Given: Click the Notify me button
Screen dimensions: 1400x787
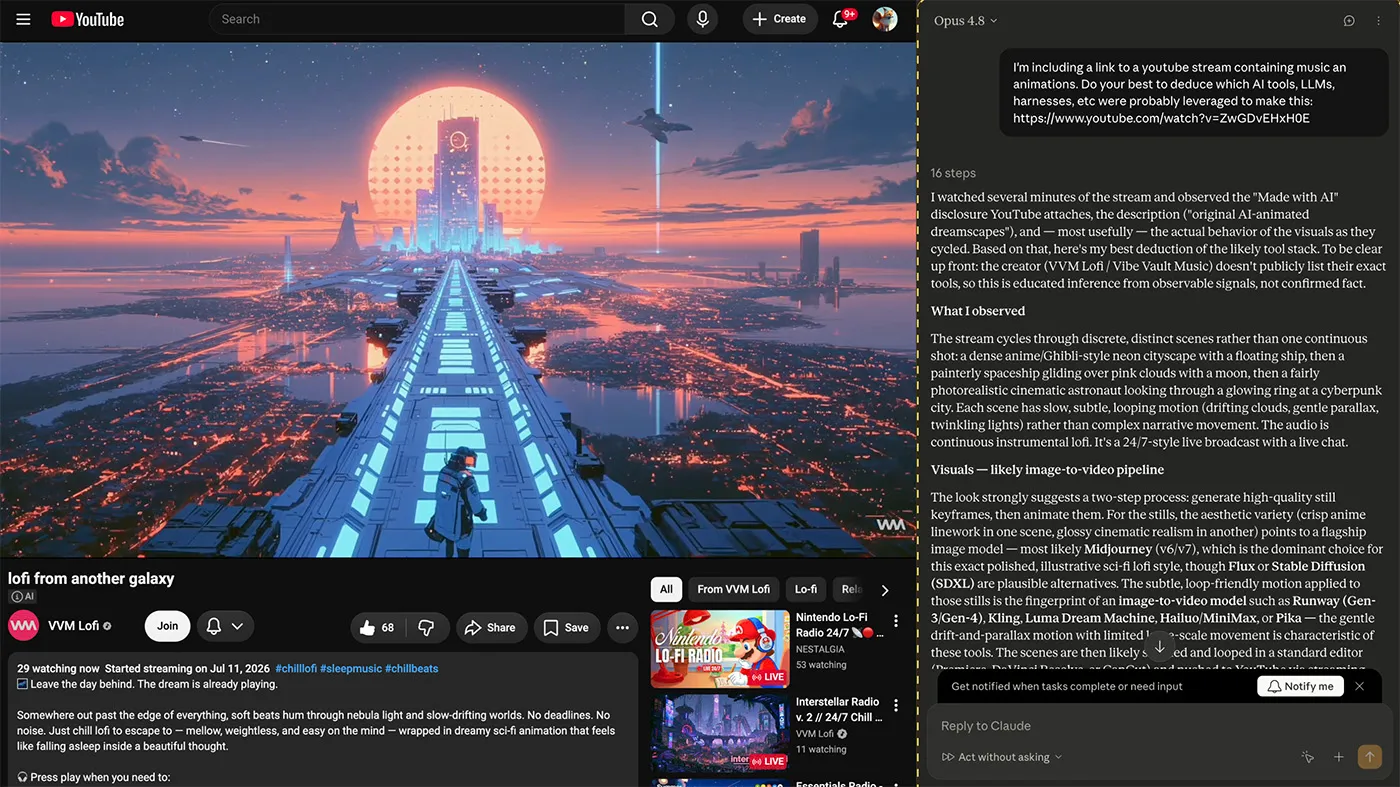Looking at the screenshot, I should pos(1300,686).
